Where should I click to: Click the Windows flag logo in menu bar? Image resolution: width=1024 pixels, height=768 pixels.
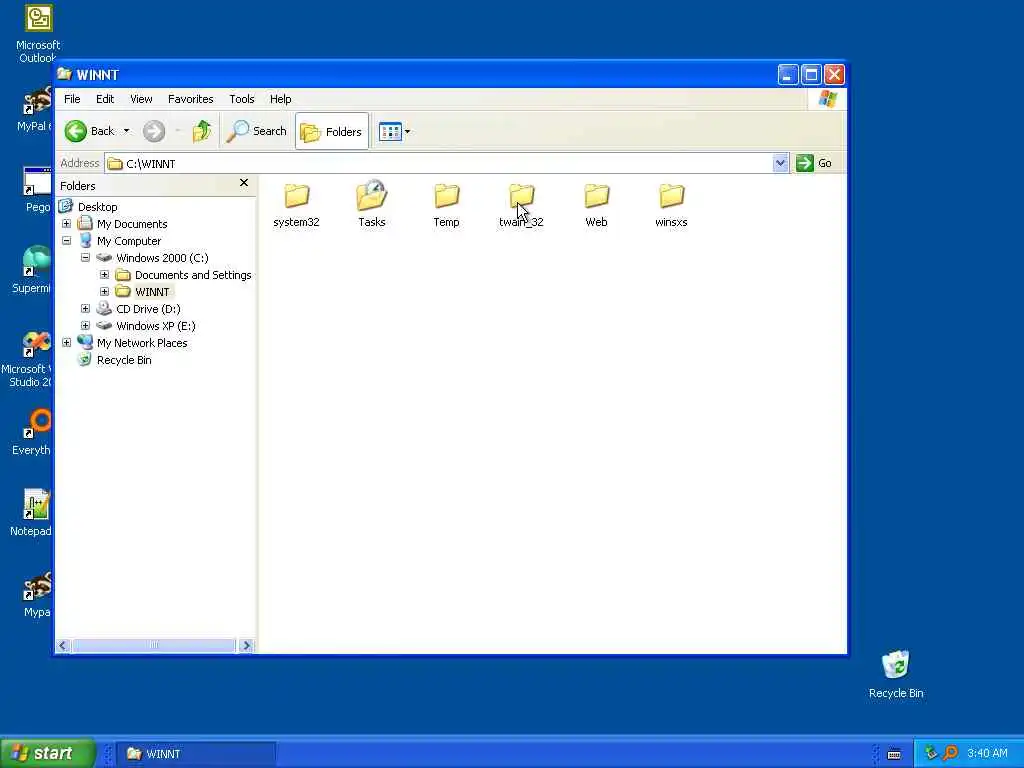click(827, 99)
